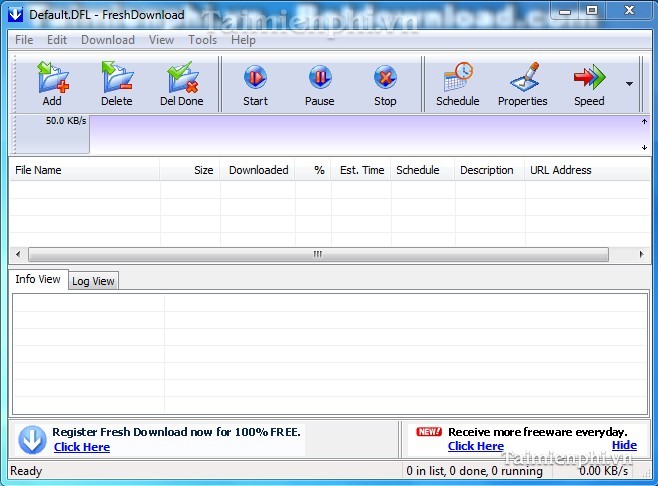The image size is (658, 486).
Task: Click the register Click Here link
Action: [82, 447]
